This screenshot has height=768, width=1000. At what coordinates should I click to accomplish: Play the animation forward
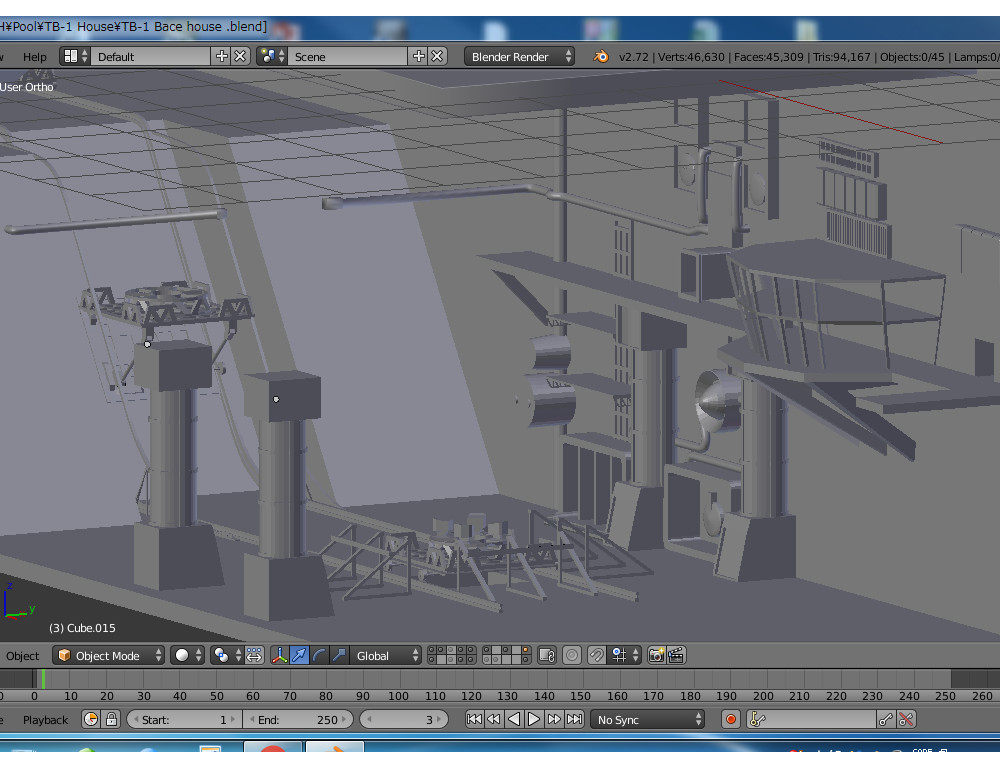pyautogui.click(x=534, y=719)
